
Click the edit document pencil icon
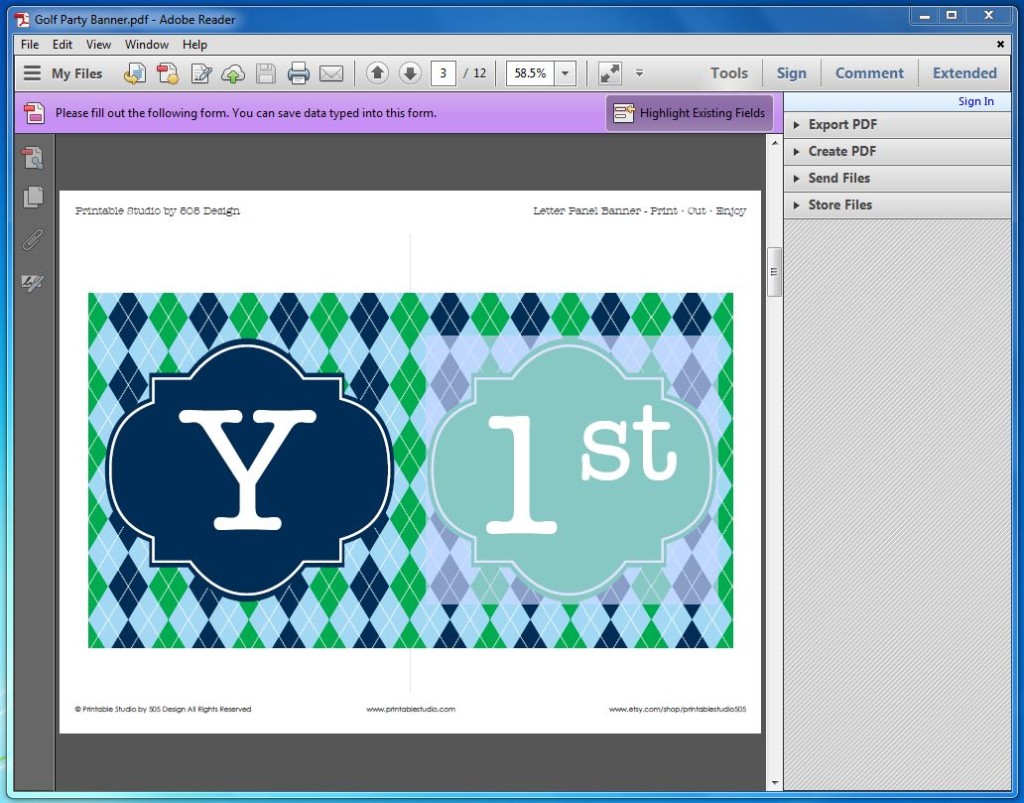click(200, 72)
